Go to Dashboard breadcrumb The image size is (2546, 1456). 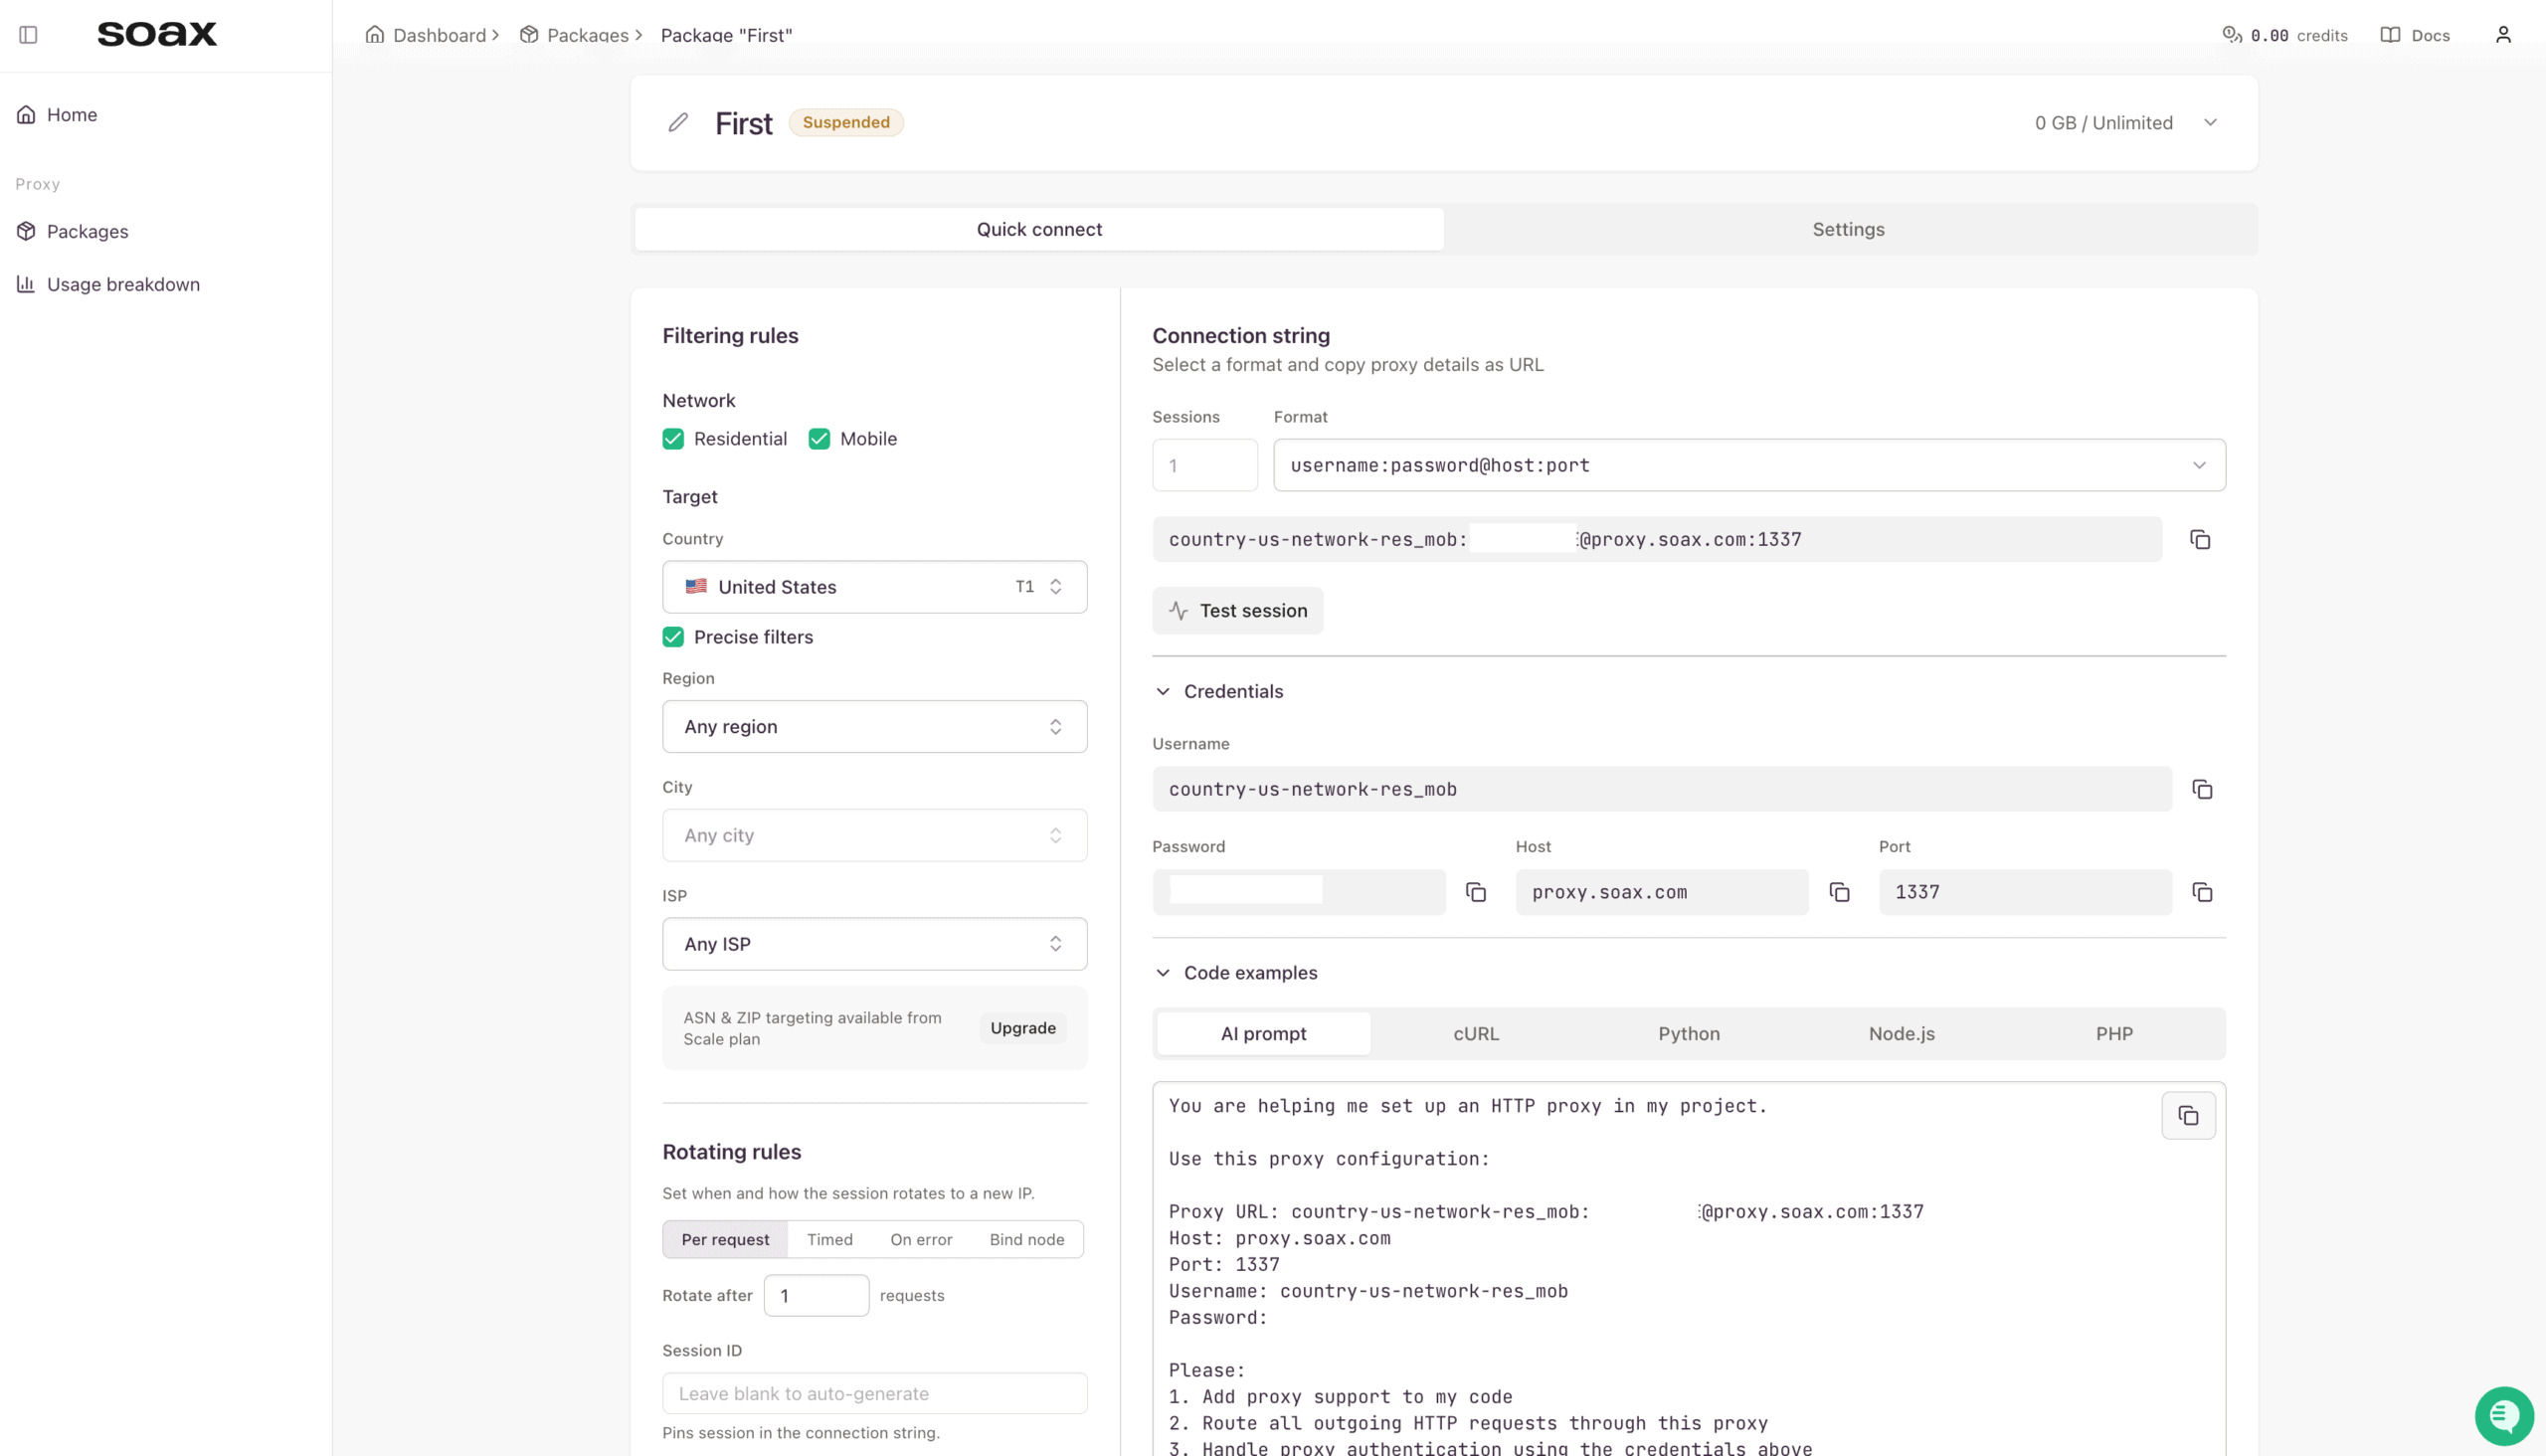pos(439,35)
